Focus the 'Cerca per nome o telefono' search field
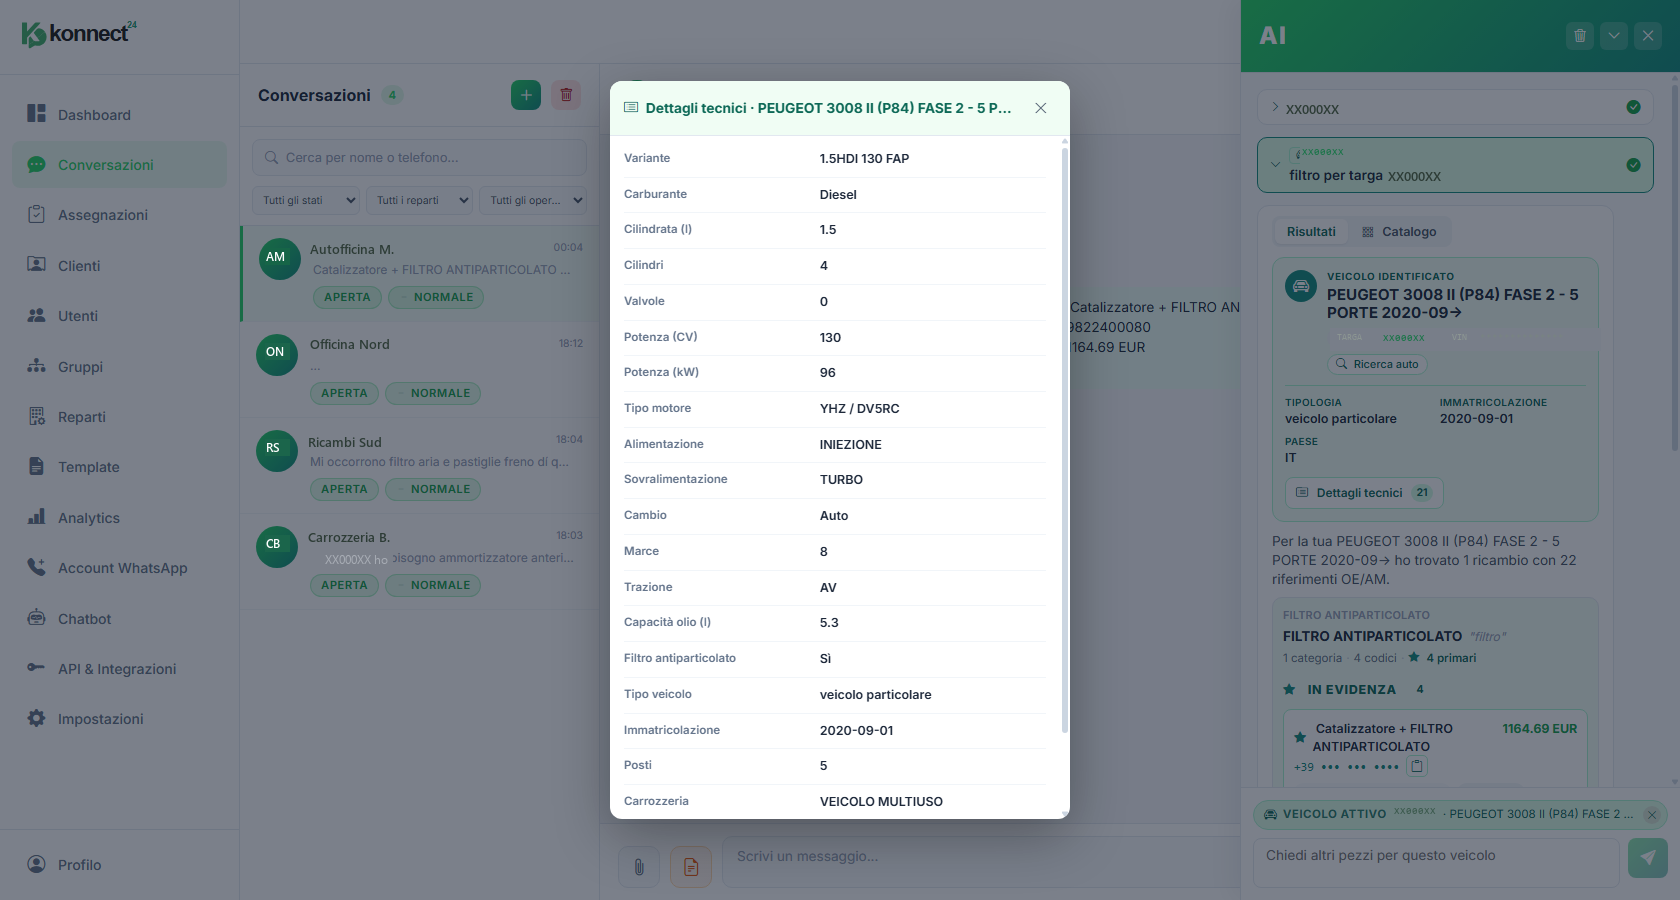Screen dimensions: 1680x900 (x=419, y=158)
